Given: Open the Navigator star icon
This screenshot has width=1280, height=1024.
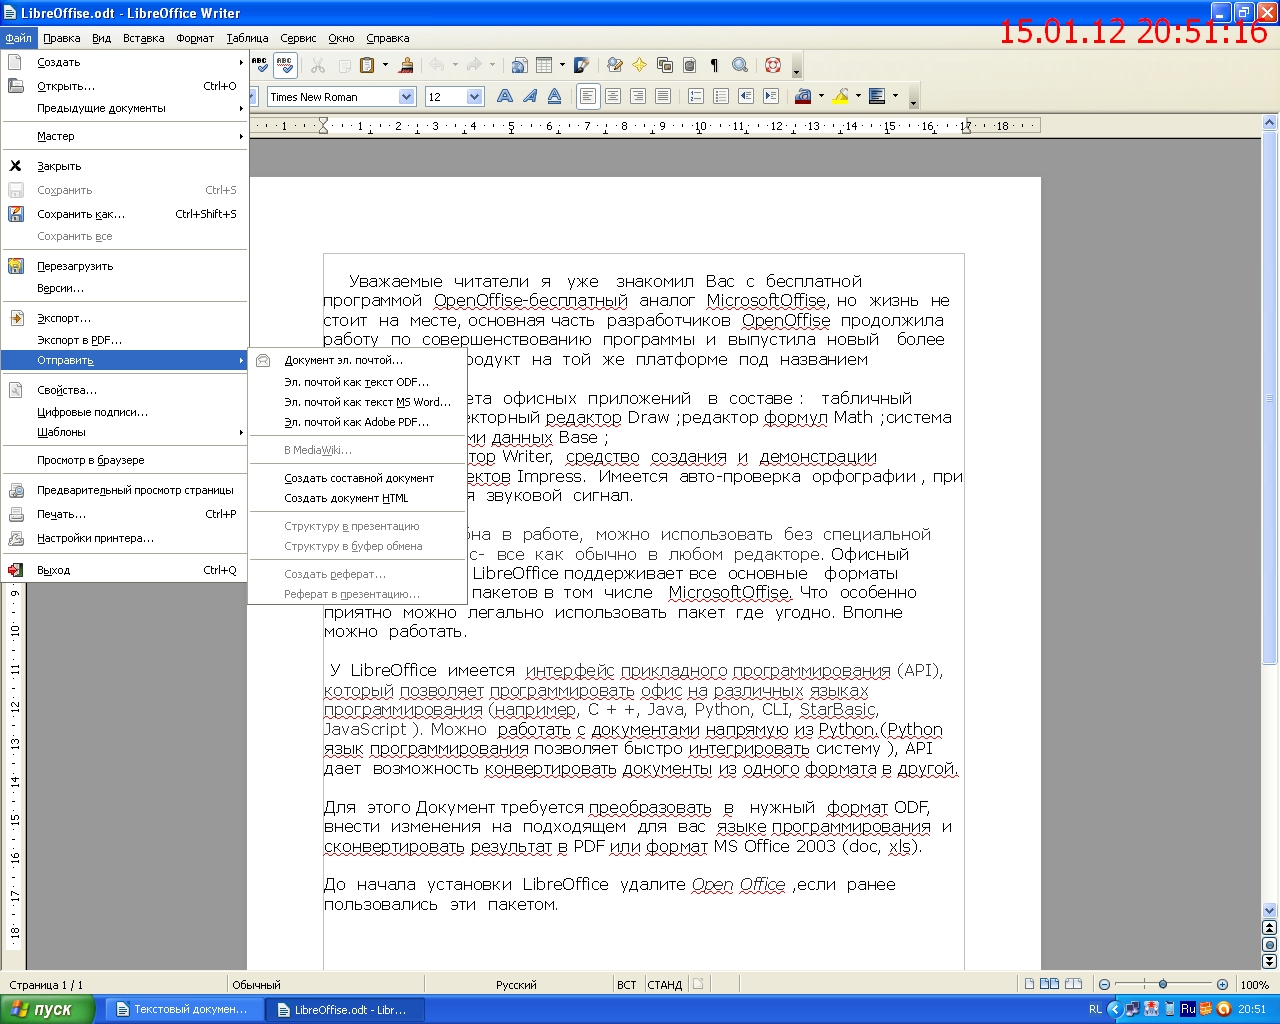Looking at the screenshot, I should pyautogui.click(x=640, y=65).
